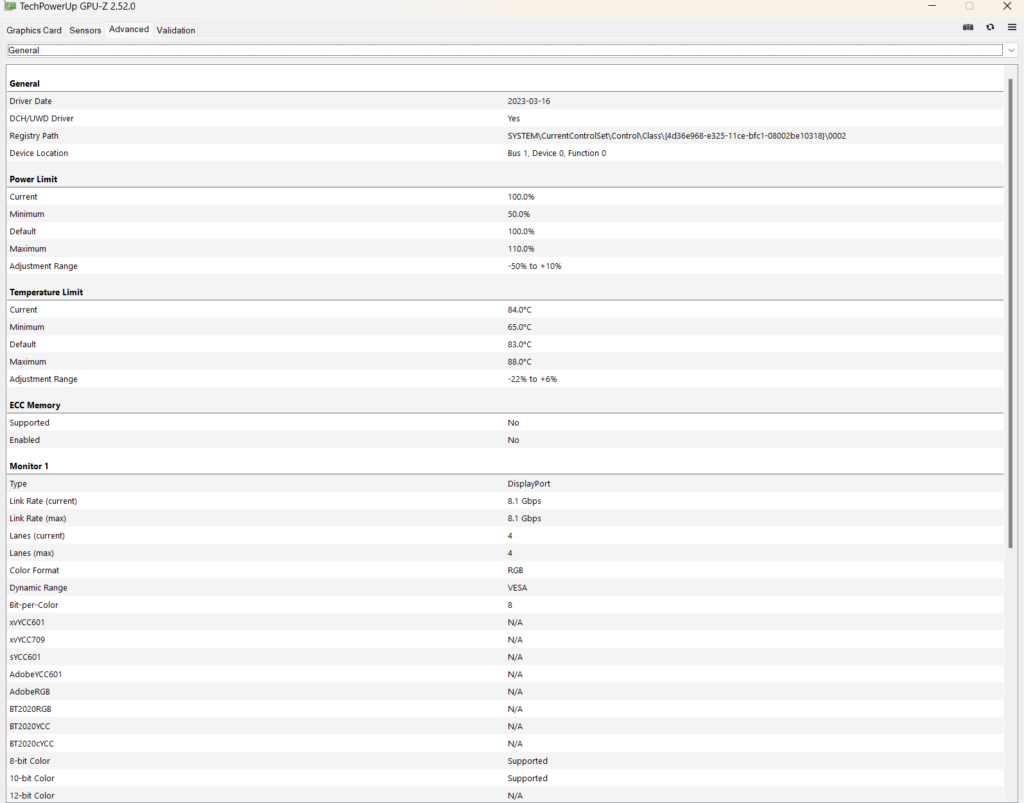Select the DisplayPort monitor type value
Screen dimensions: 1024x803
coord(529,484)
